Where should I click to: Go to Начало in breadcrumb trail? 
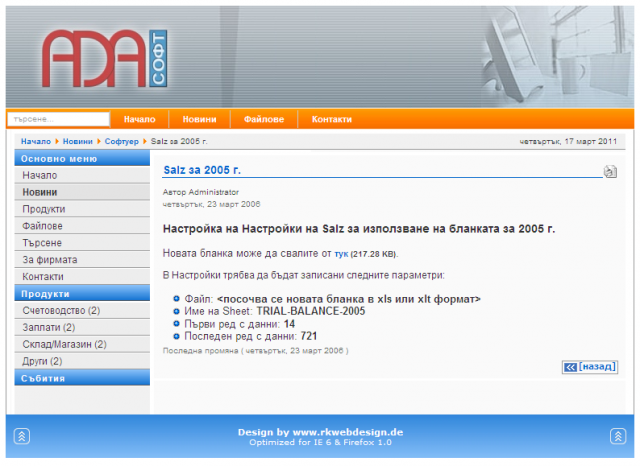pyautogui.click(x=36, y=141)
